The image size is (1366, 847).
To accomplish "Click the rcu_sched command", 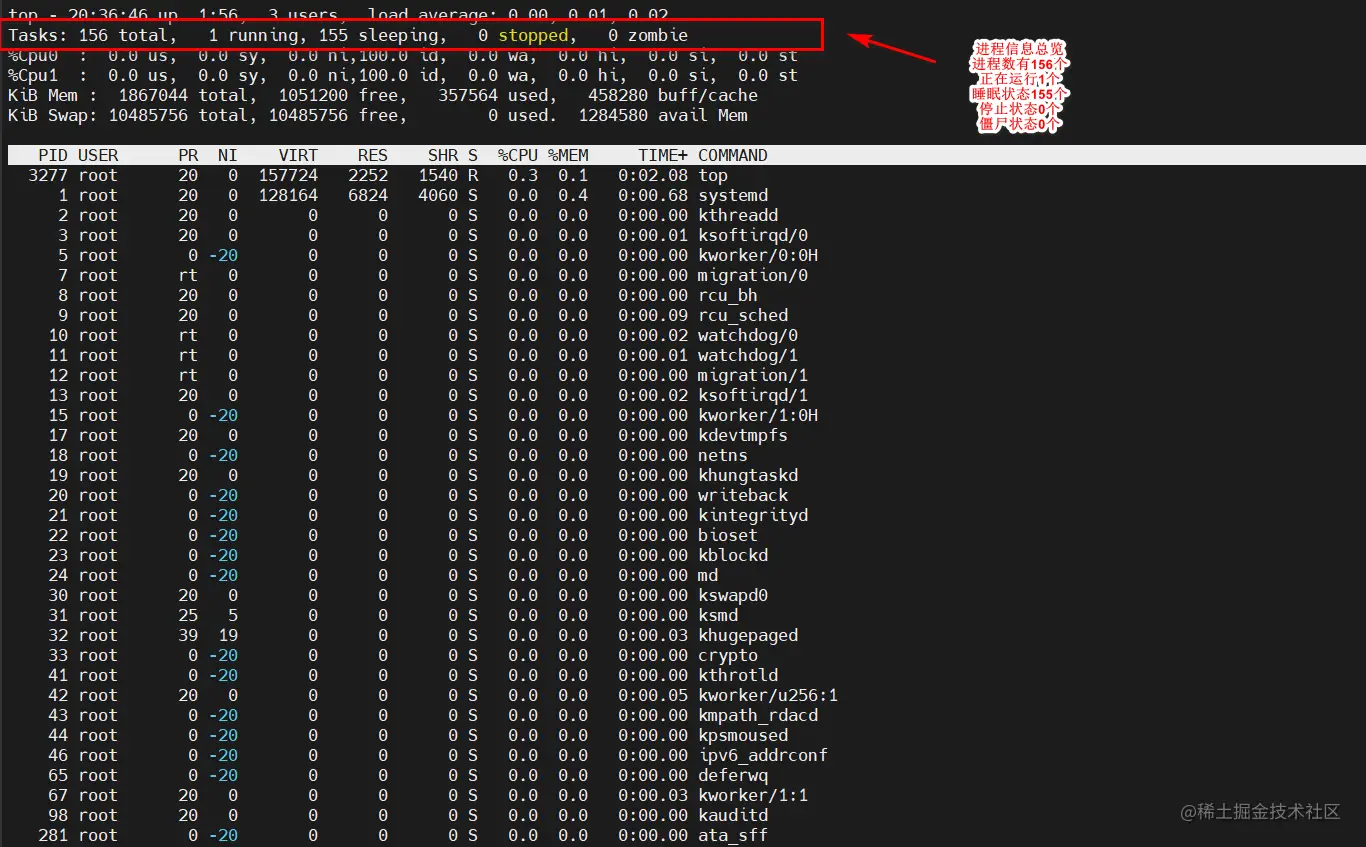I will pyautogui.click(x=743, y=315).
